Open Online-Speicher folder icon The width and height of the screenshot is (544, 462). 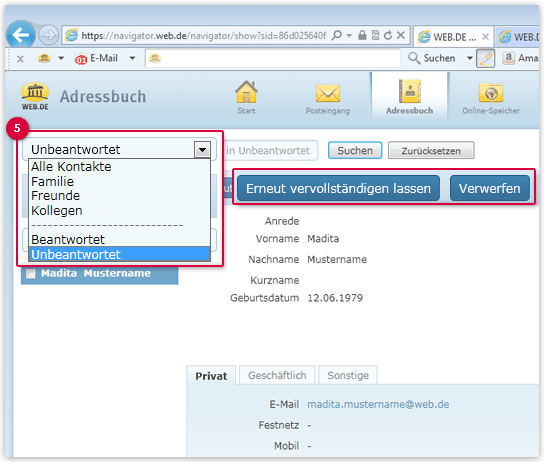point(491,92)
